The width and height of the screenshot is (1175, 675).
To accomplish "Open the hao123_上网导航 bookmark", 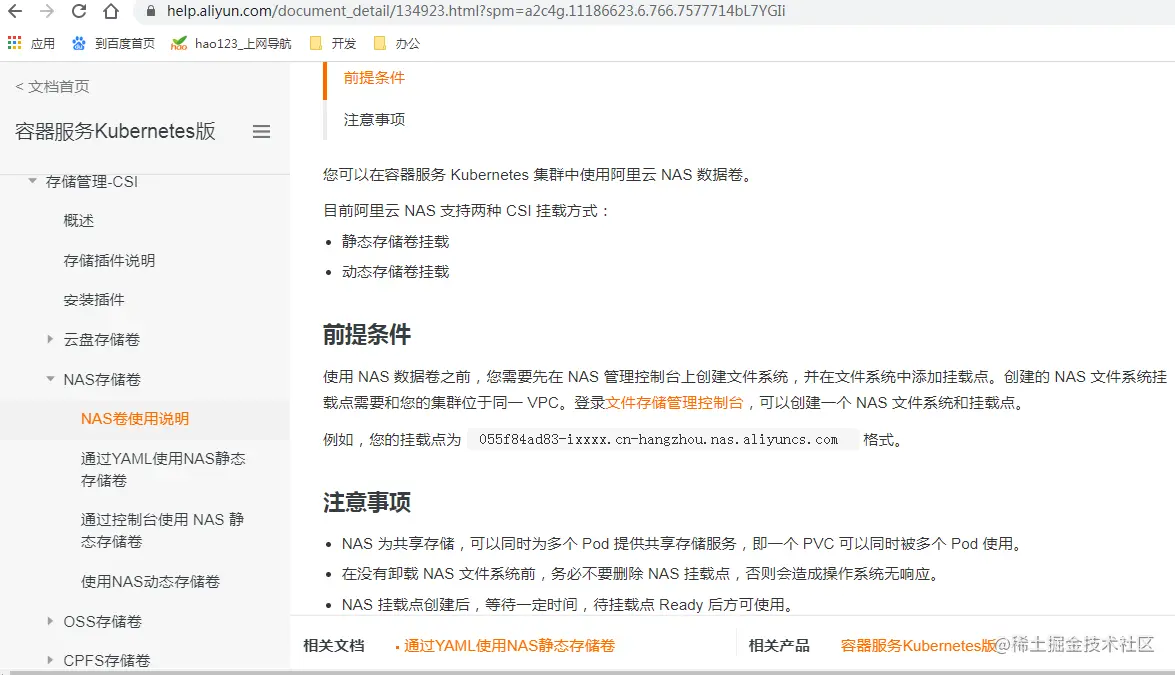I will coord(231,43).
